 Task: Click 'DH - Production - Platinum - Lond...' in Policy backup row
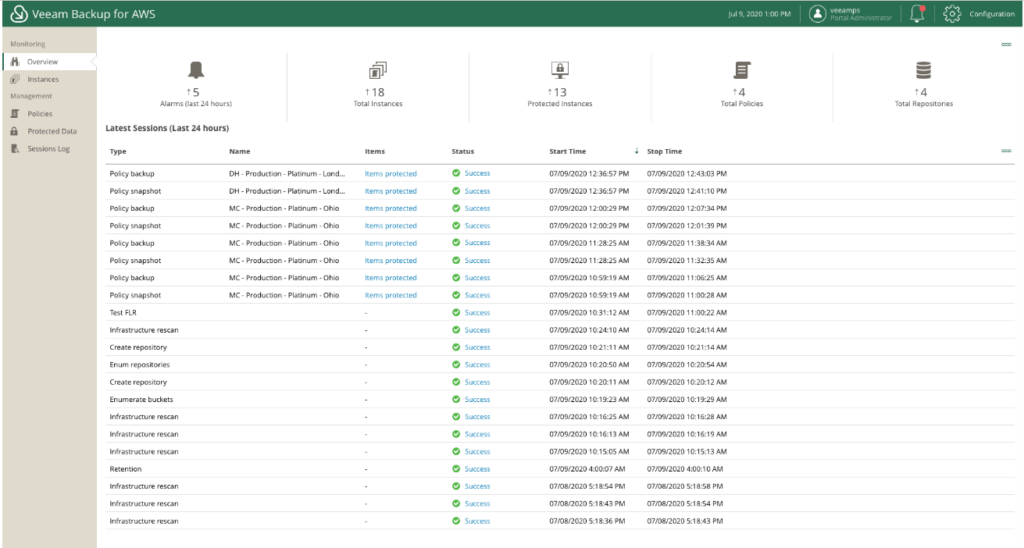click(x=287, y=174)
